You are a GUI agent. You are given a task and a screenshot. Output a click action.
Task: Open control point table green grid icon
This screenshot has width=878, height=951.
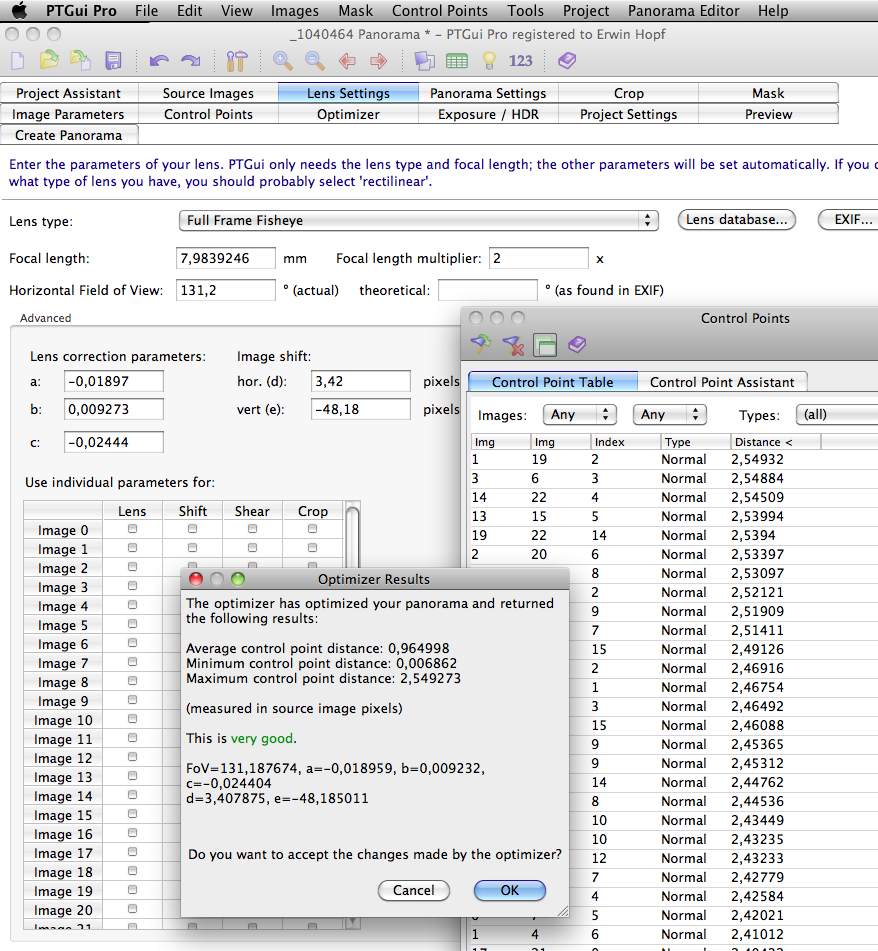(457, 61)
